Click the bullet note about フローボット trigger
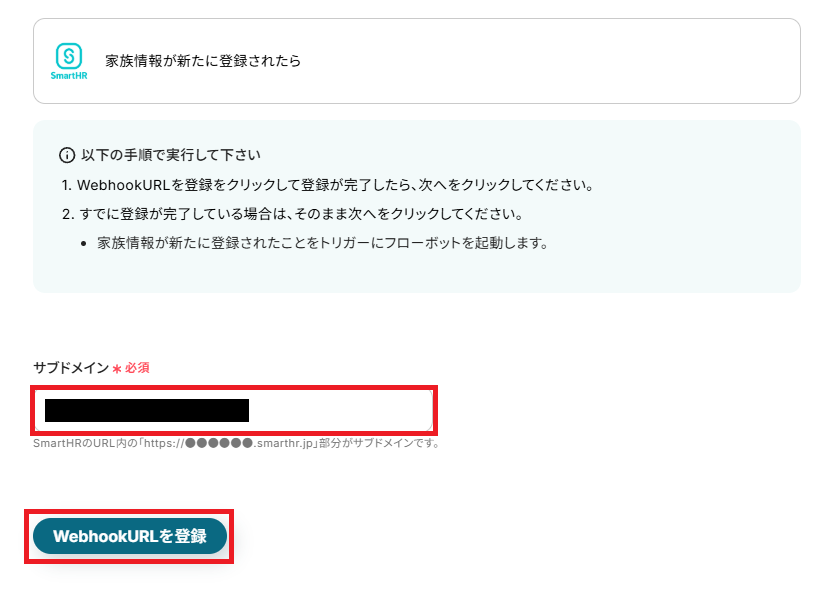The height and width of the screenshot is (602, 836). (323, 243)
